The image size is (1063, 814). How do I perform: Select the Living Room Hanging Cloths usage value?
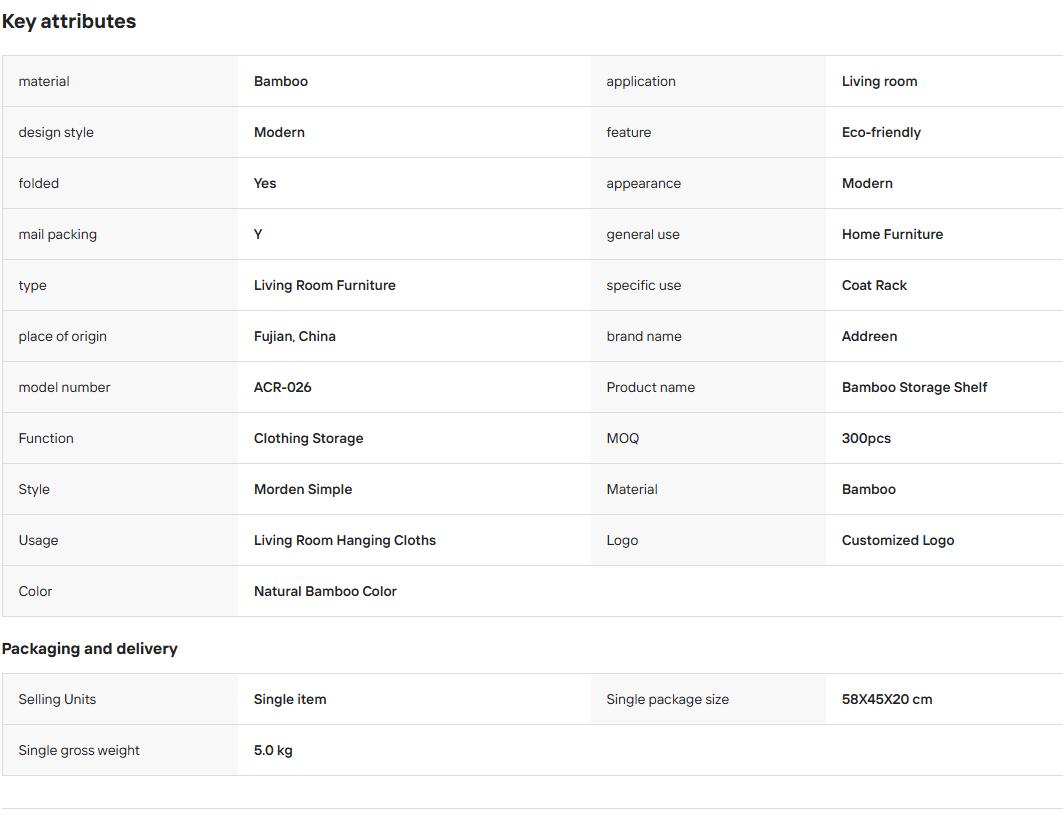tap(345, 540)
